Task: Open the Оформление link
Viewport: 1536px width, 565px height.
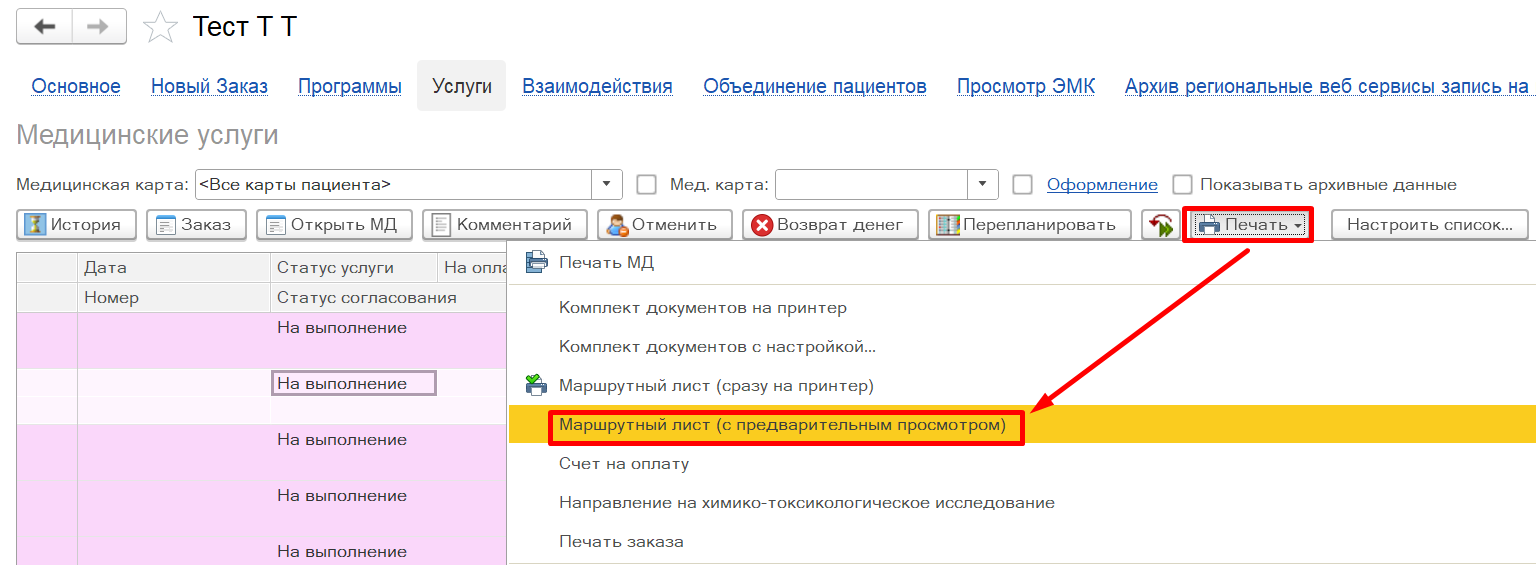Action: (x=1101, y=184)
